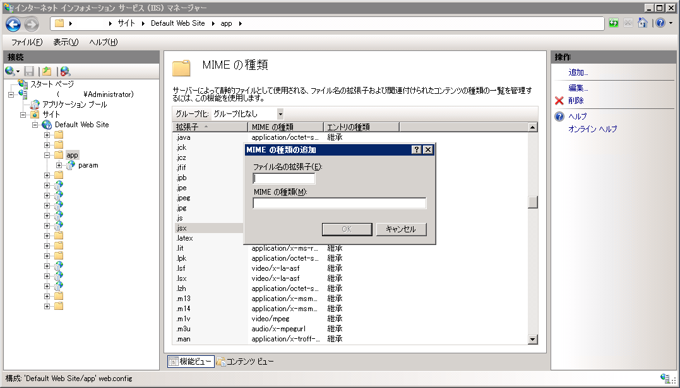Select the .m3u row
This screenshot has height=388, width=680.
tap(350, 329)
